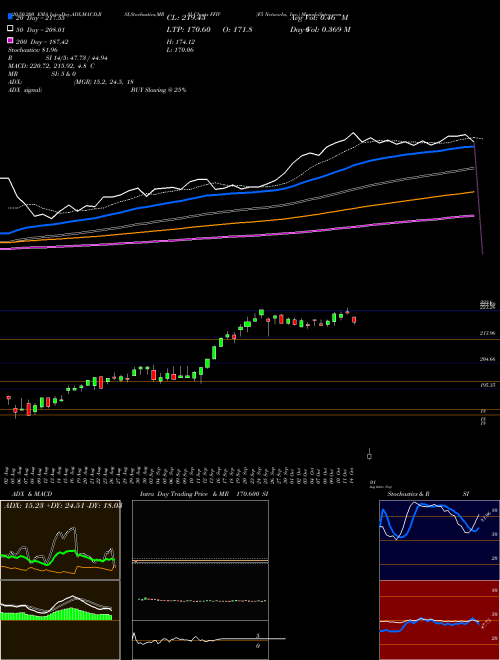Click the last red candlestick on 14 Oct

[354, 320]
